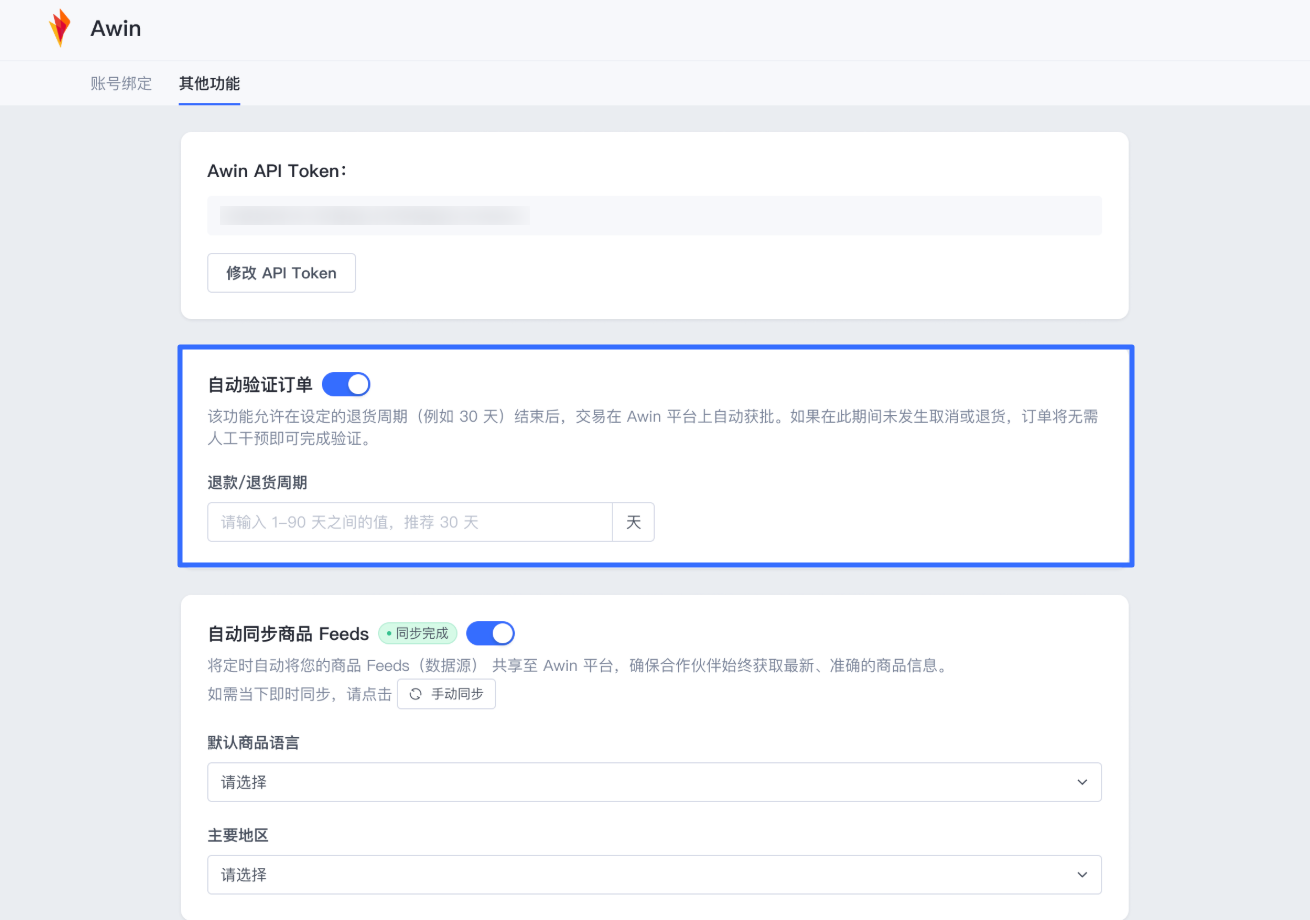Click the chevron arrow of 默认商品语言
Image resolution: width=1310 pixels, height=920 pixels.
[1082, 782]
